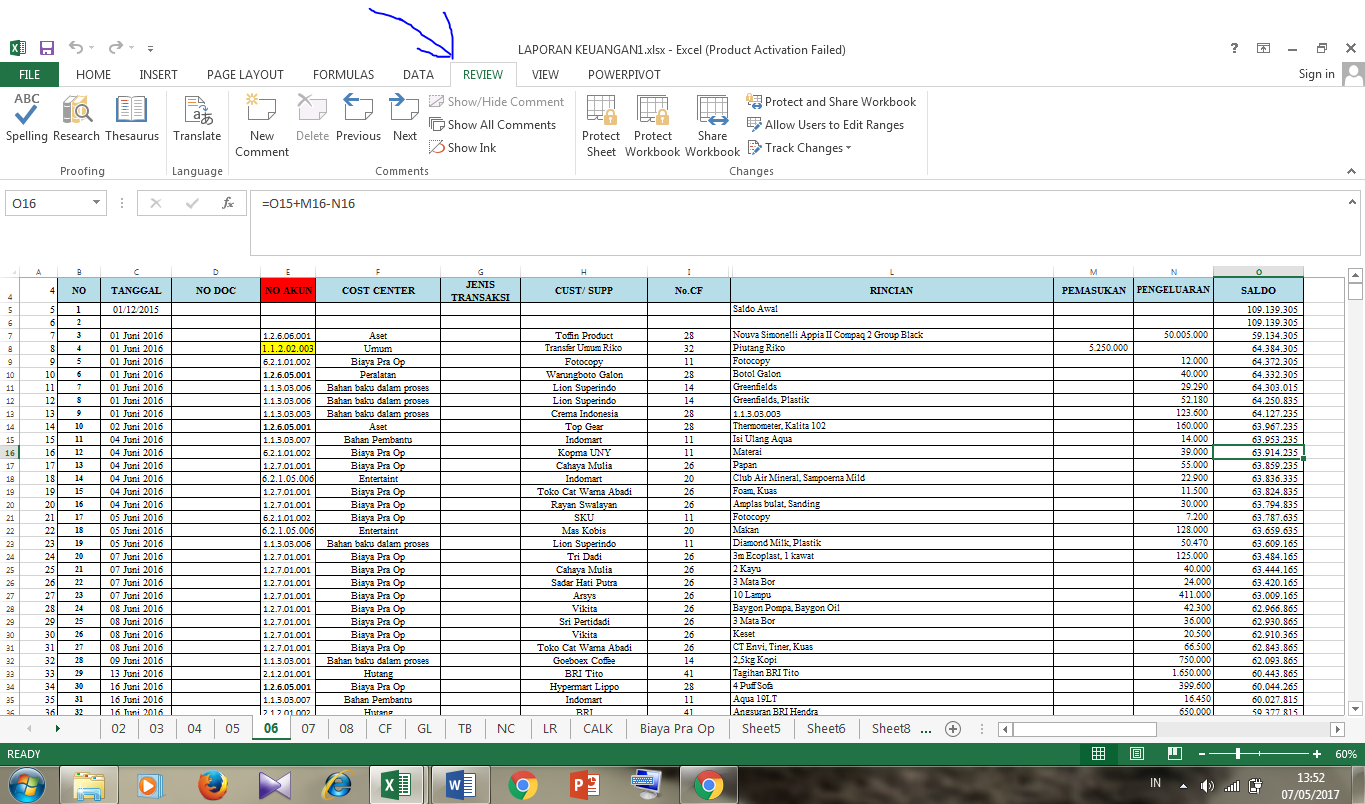Click the vertical scrollbar down arrow
This screenshot has height=804, width=1365.
click(x=1355, y=708)
